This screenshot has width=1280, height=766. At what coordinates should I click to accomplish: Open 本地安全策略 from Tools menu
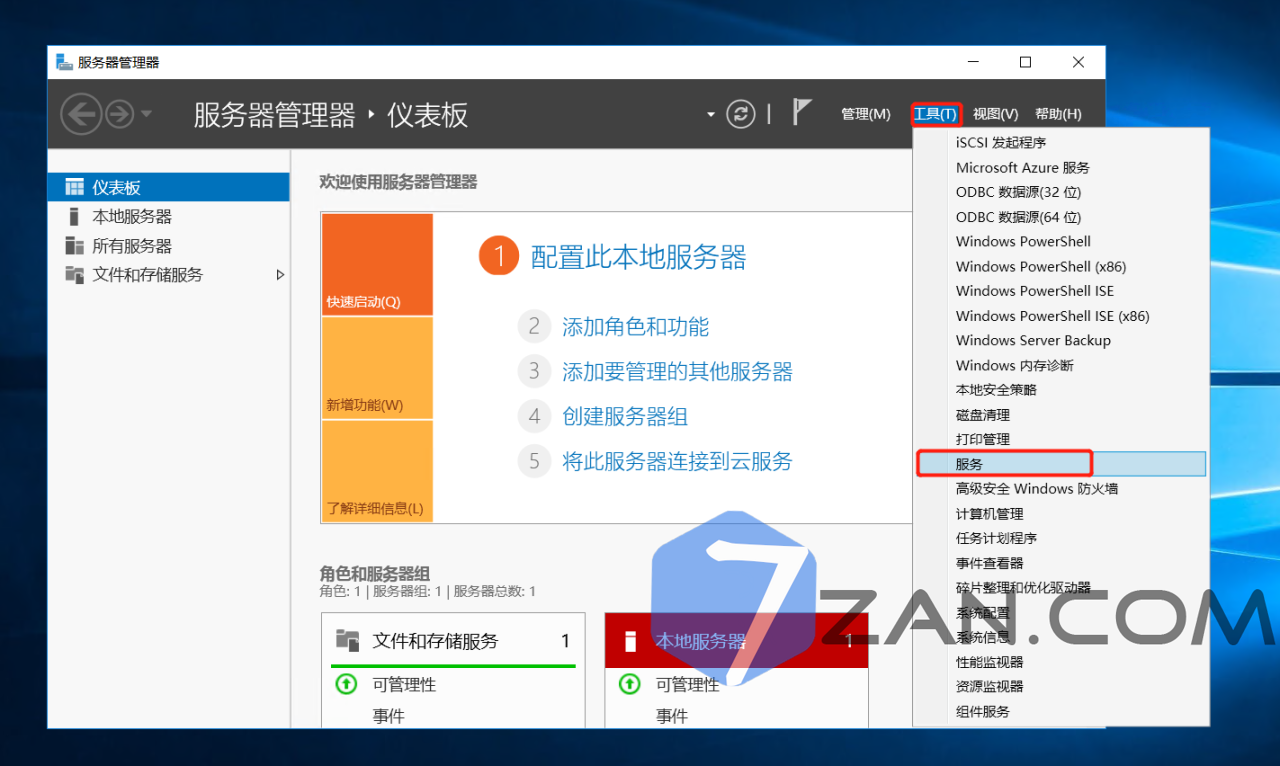(x=1061, y=390)
